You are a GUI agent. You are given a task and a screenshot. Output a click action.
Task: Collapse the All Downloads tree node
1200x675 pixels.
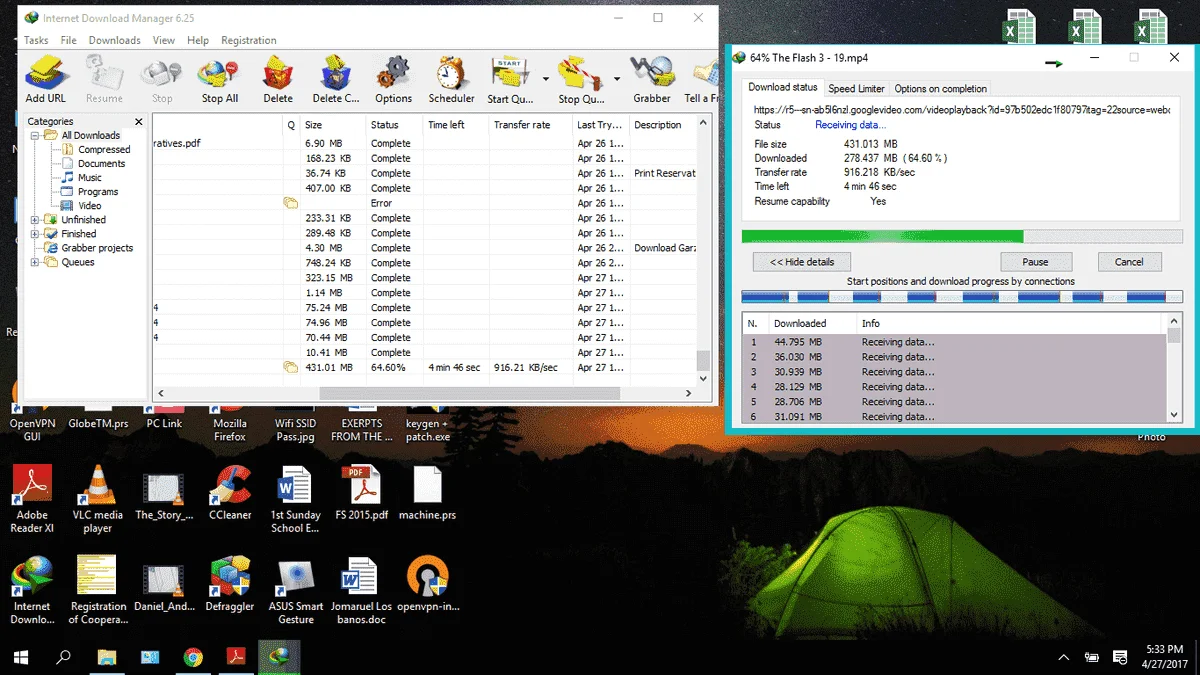point(35,136)
